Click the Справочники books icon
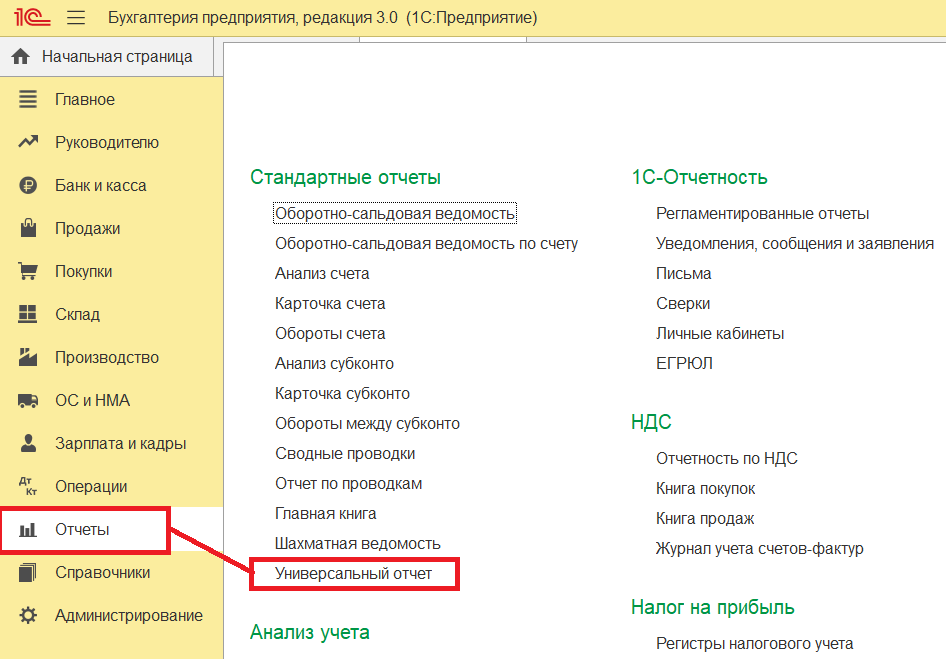This screenshot has width=946, height=659. point(28,572)
